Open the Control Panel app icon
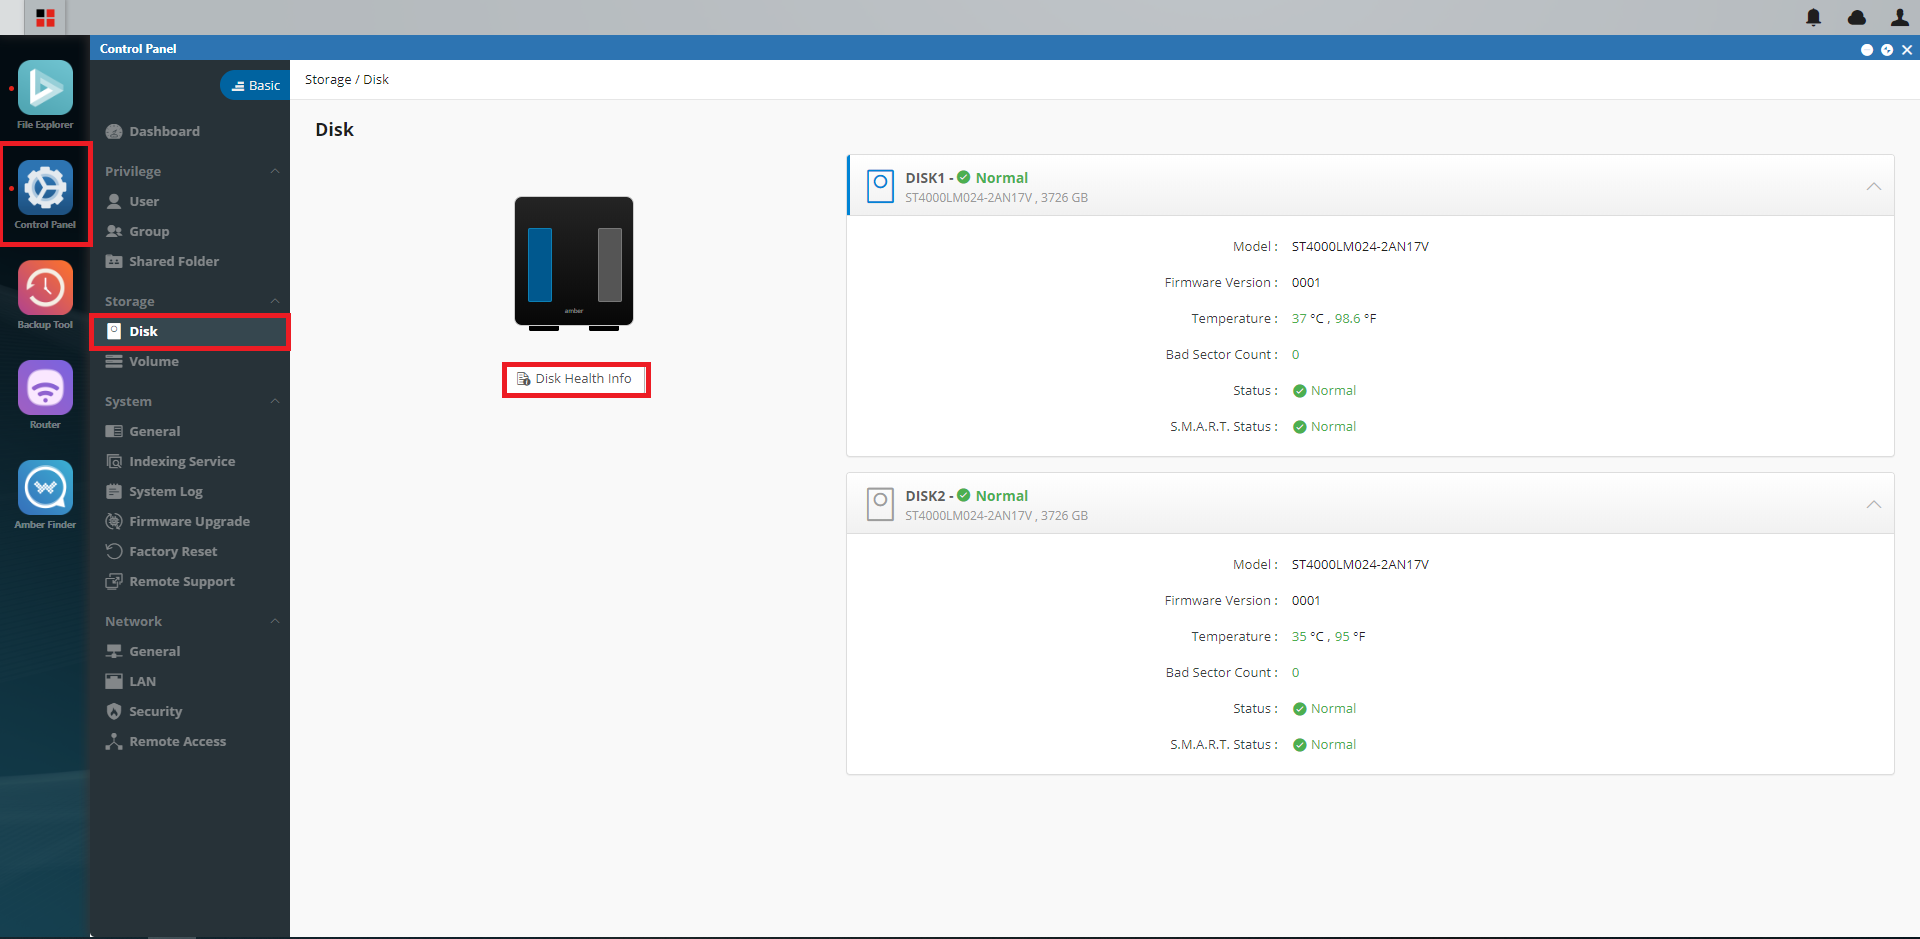The image size is (1920, 939). click(x=45, y=188)
